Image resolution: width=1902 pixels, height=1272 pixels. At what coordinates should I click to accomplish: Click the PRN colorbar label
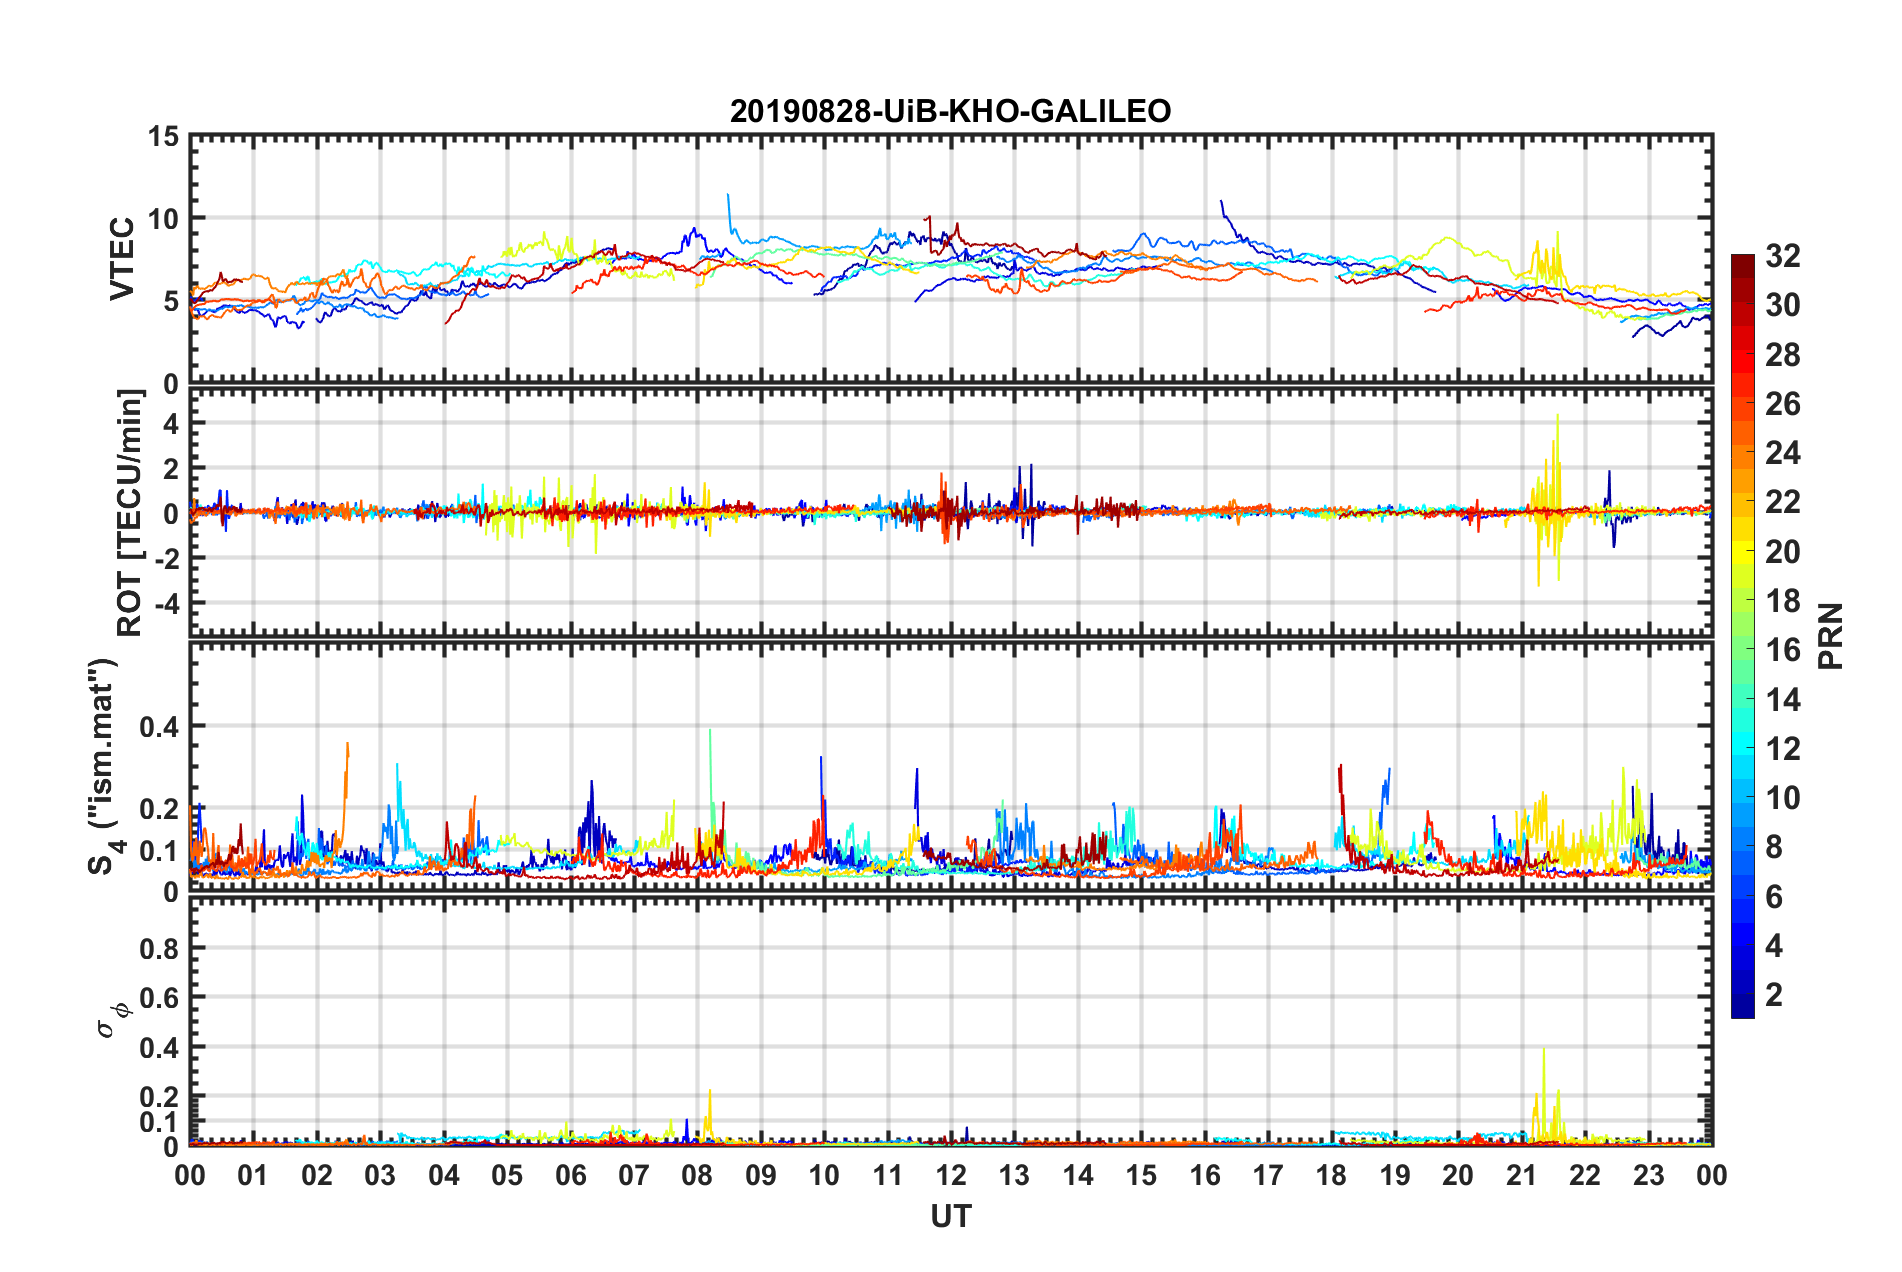1831,636
